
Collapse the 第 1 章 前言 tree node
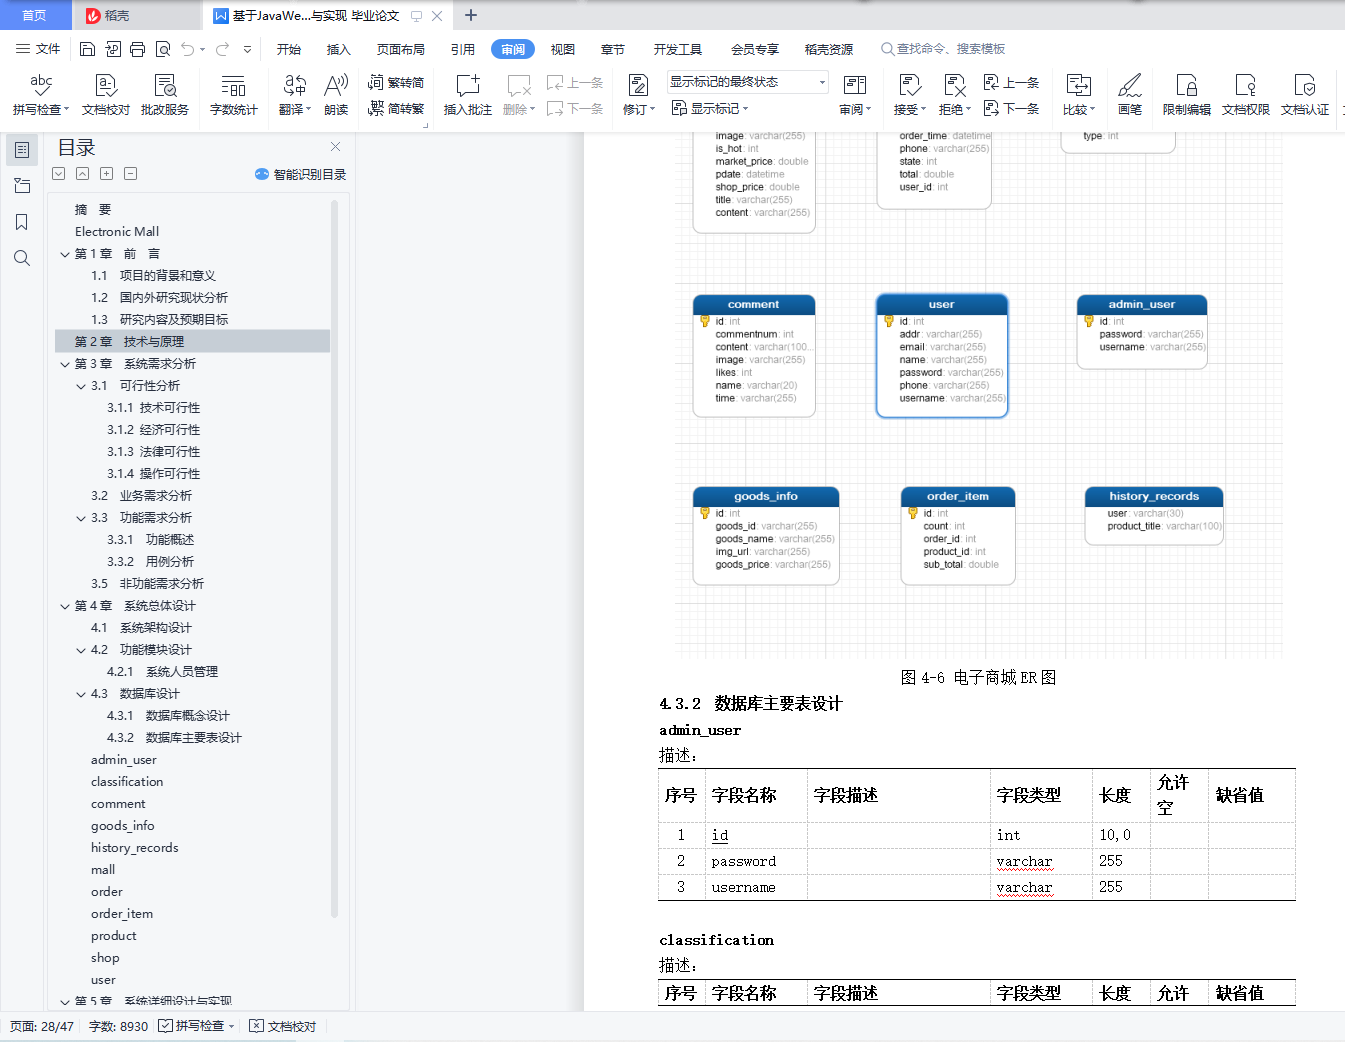click(x=65, y=254)
